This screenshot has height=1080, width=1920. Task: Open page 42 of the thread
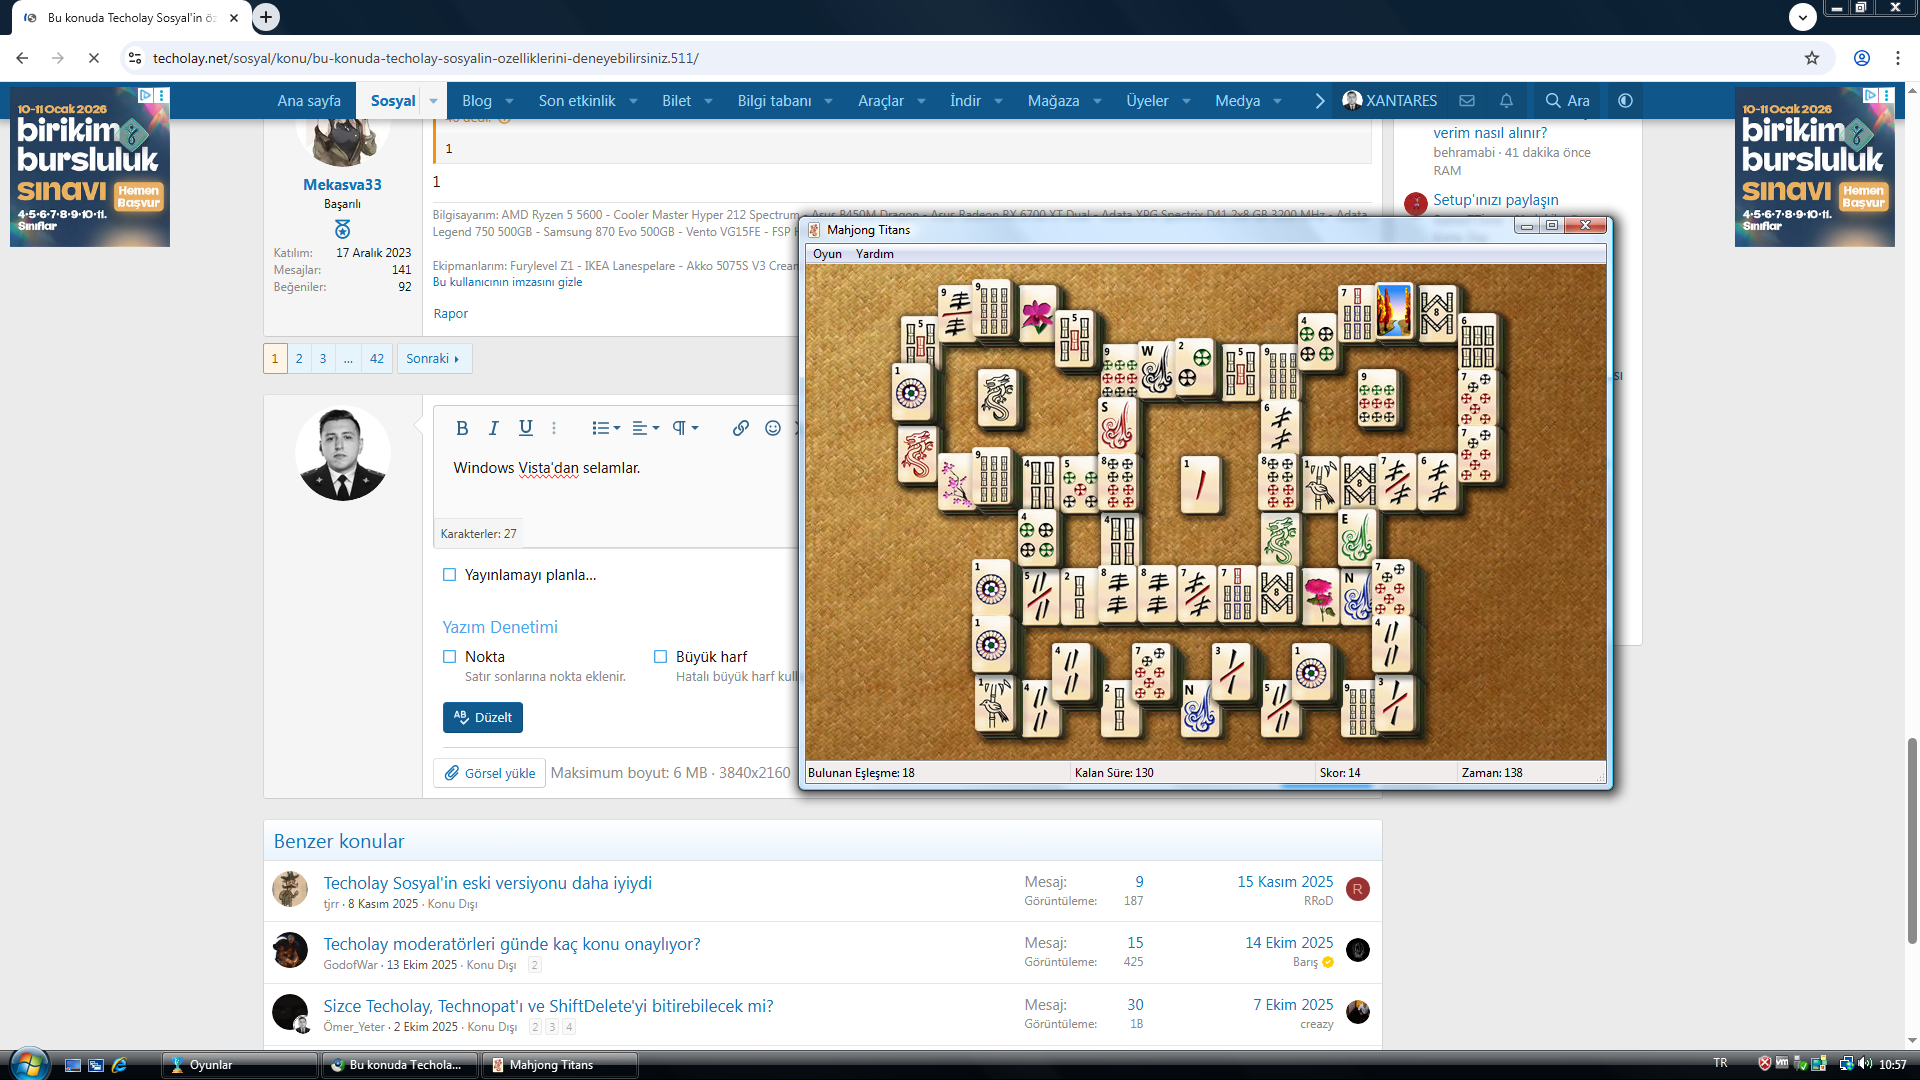point(377,359)
